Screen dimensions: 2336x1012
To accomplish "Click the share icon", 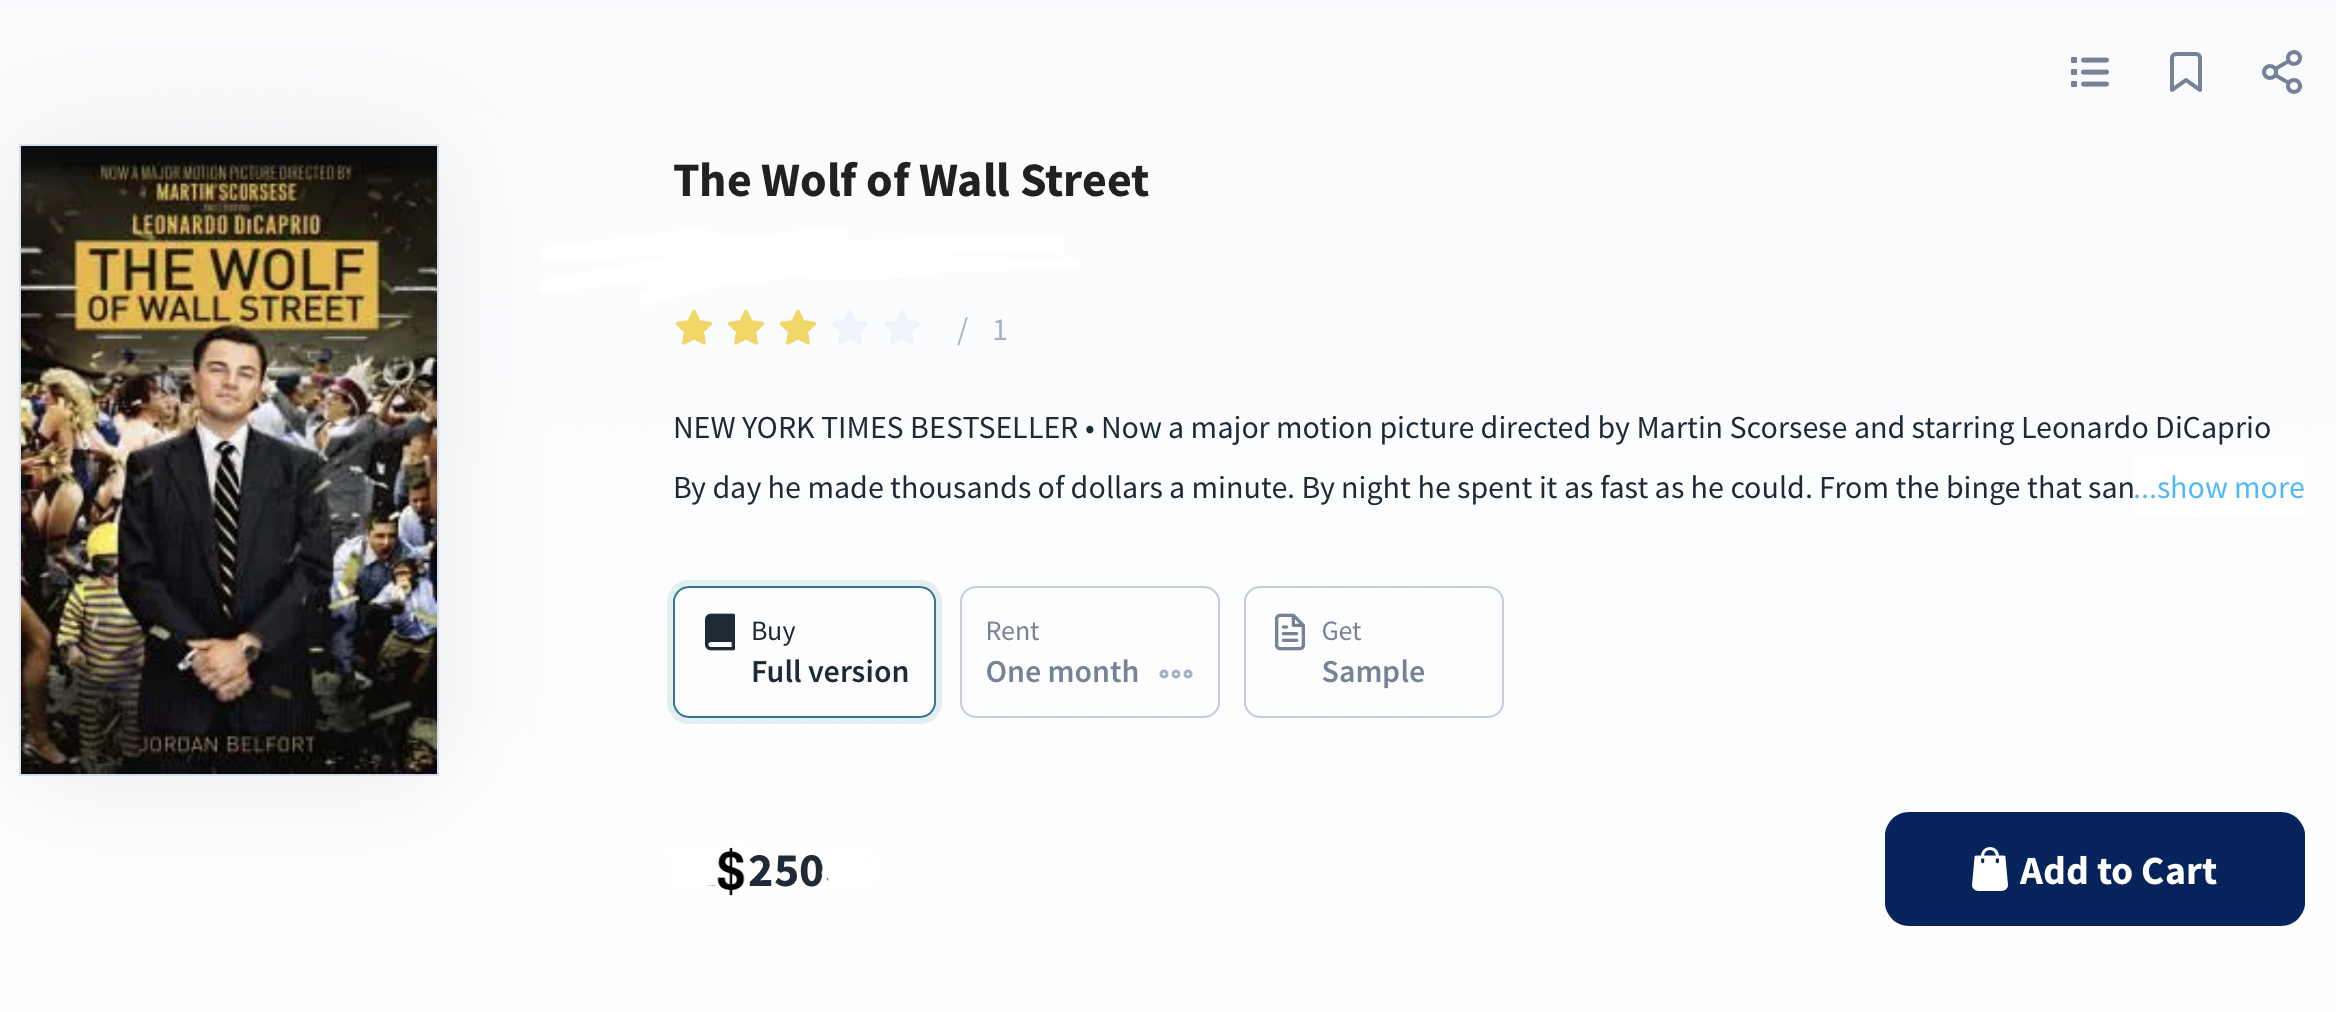I will coord(2282,72).
